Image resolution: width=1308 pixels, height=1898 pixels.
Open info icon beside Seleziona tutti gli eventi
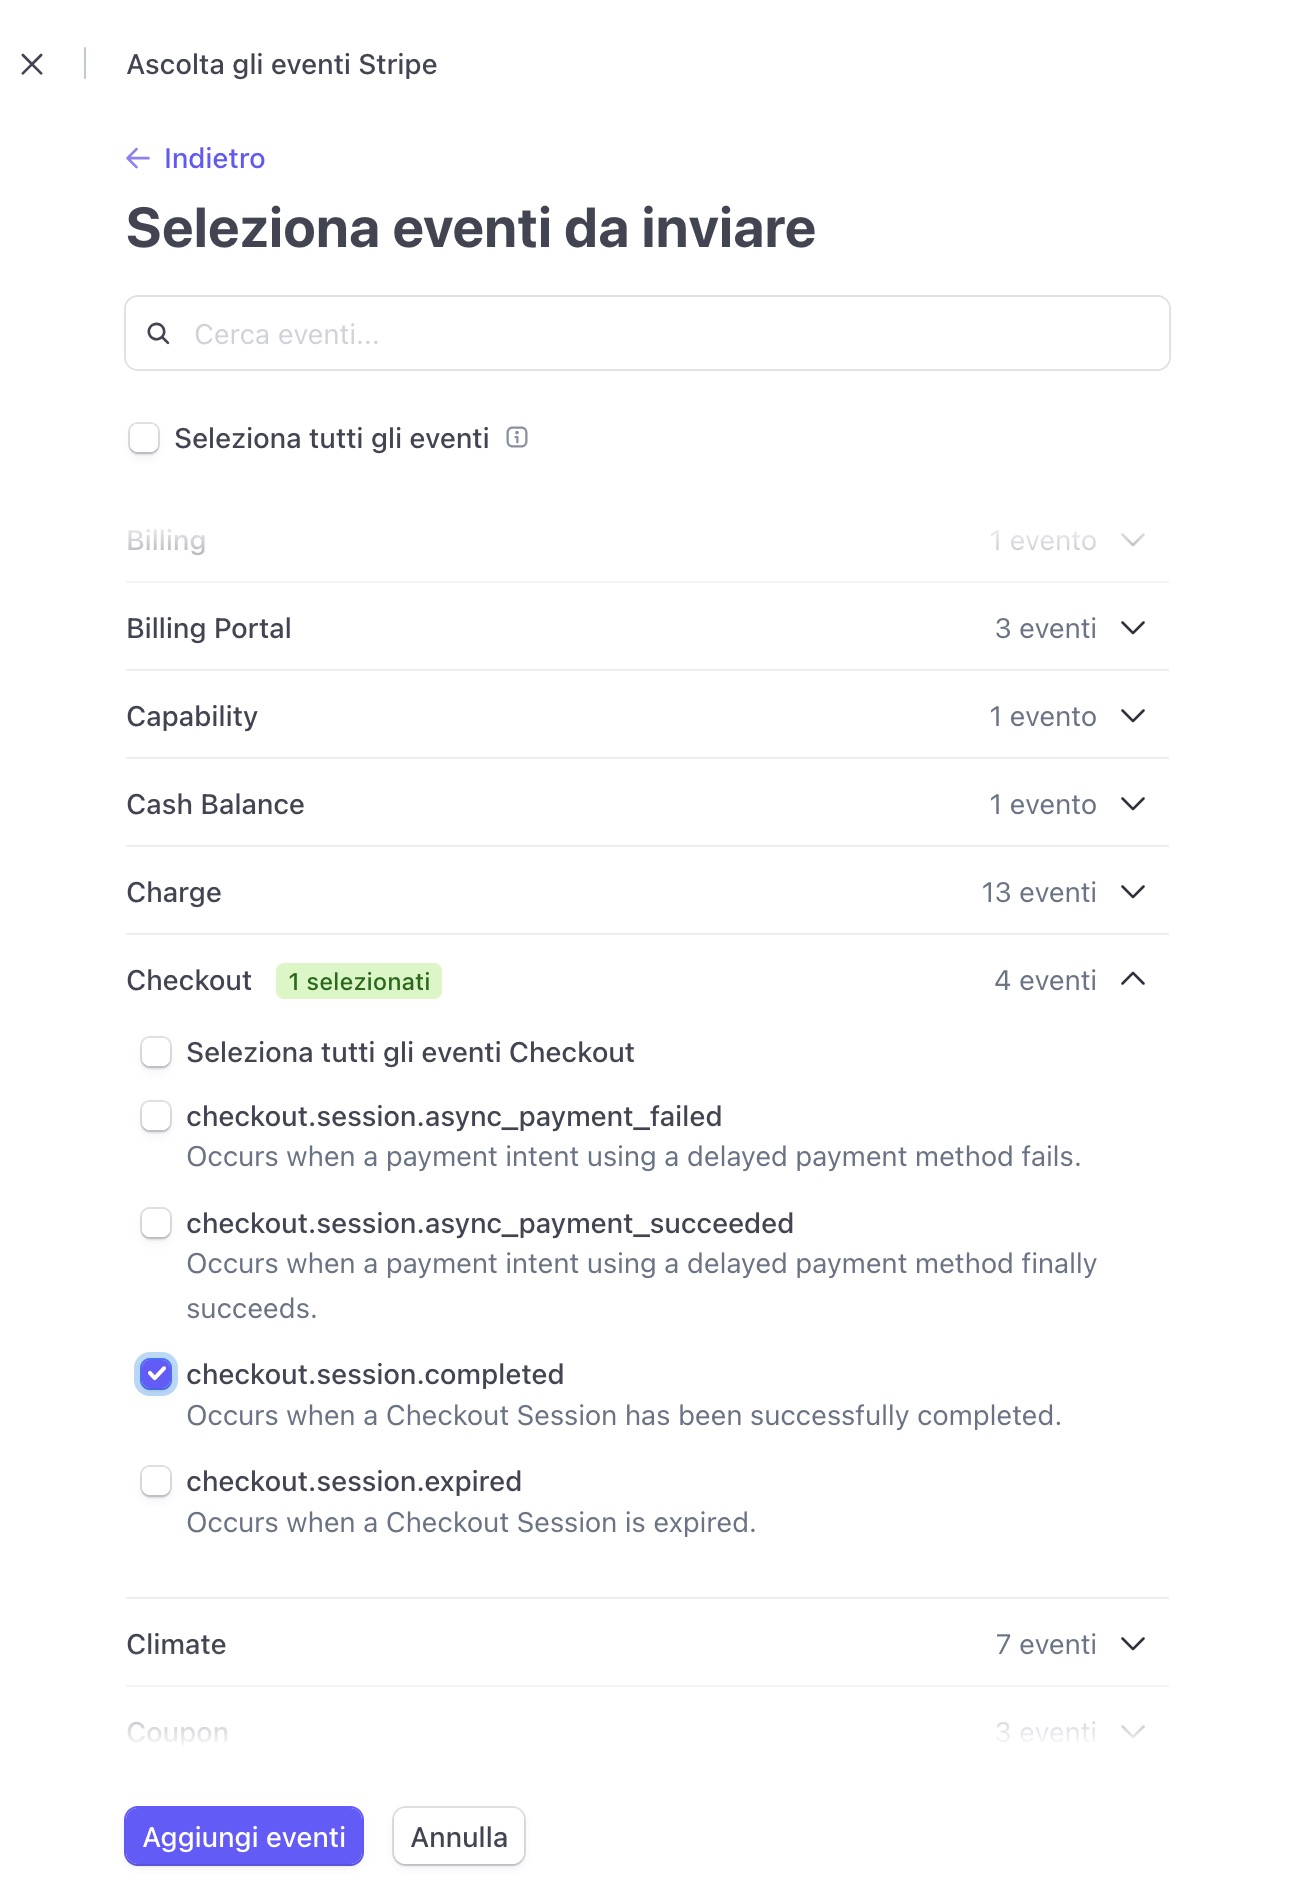[x=517, y=438]
